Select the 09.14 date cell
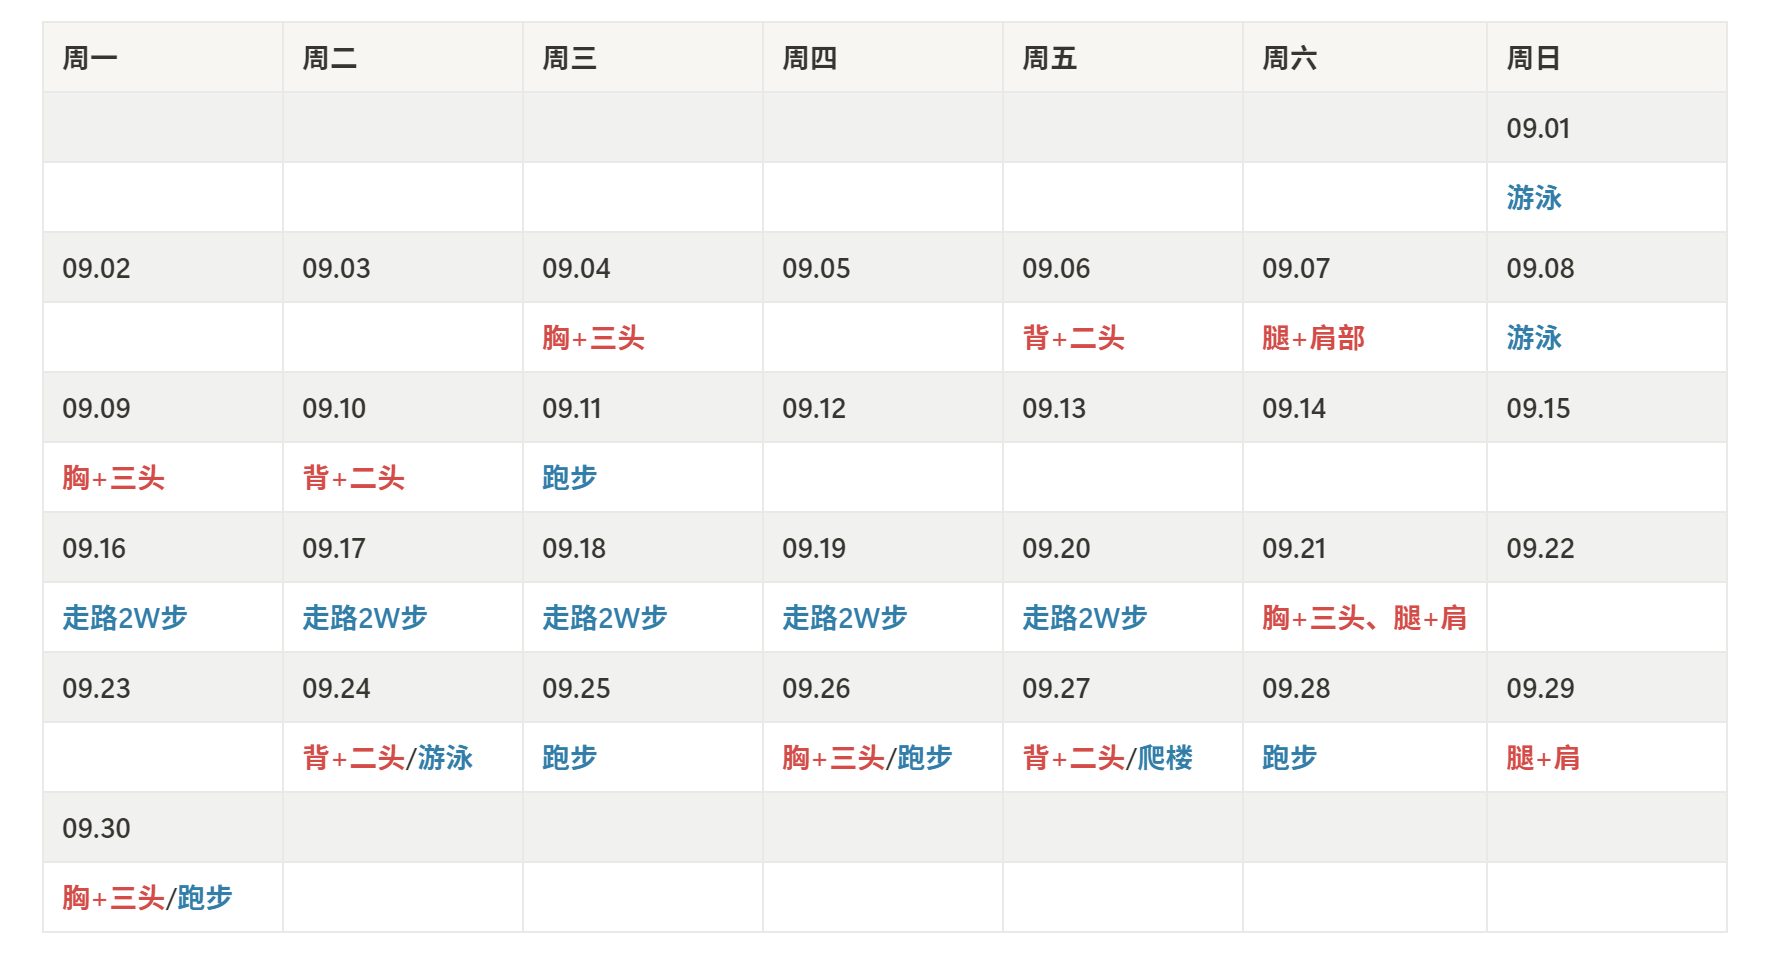Screen dimensions: 1772x959 tap(1365, 408)
